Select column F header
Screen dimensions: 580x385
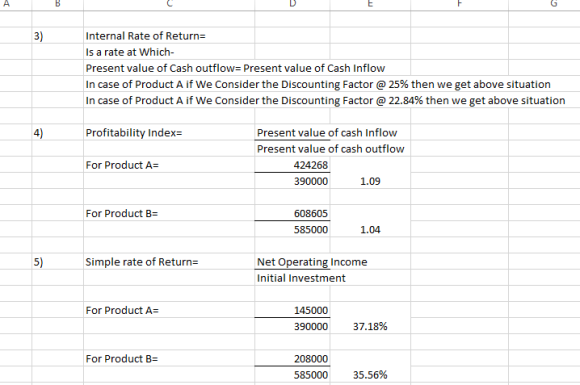click(459, 5)
